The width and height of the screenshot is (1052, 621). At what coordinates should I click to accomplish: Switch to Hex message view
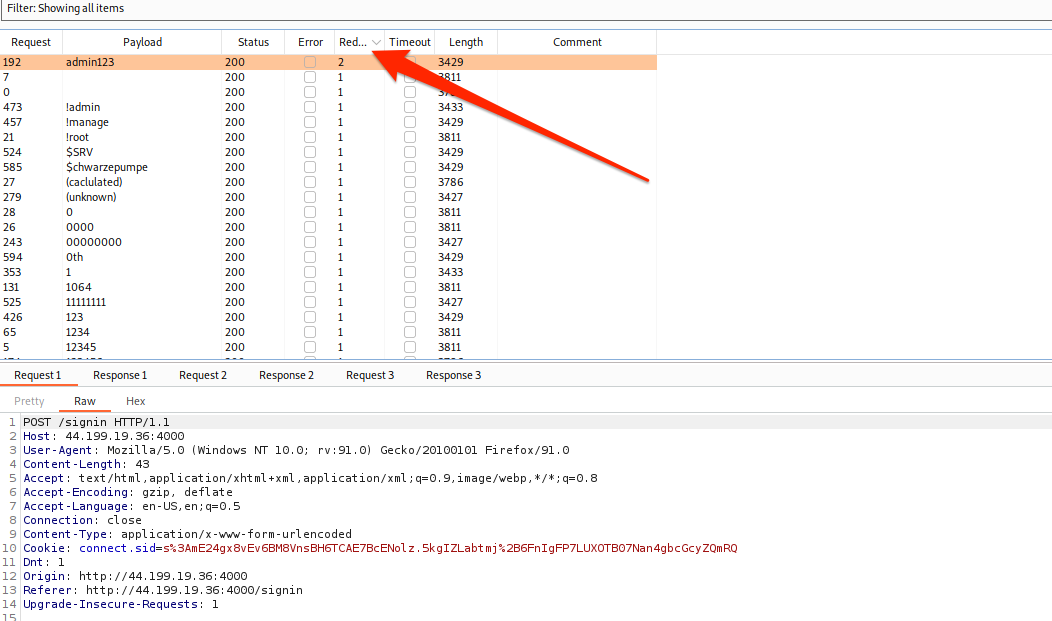tap(136, 401)
